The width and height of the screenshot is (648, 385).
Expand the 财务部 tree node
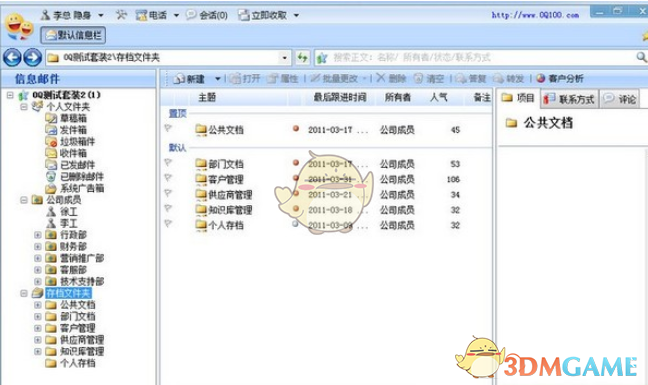click(38, 247)
